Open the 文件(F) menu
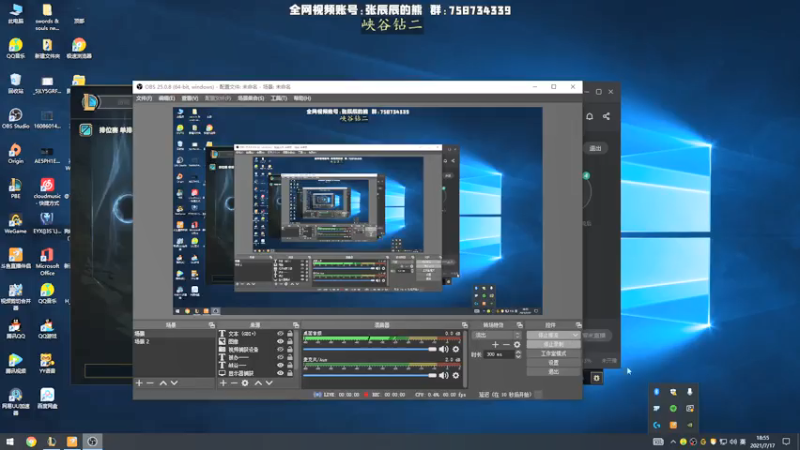800x450 pixels. tap(144, 98)
